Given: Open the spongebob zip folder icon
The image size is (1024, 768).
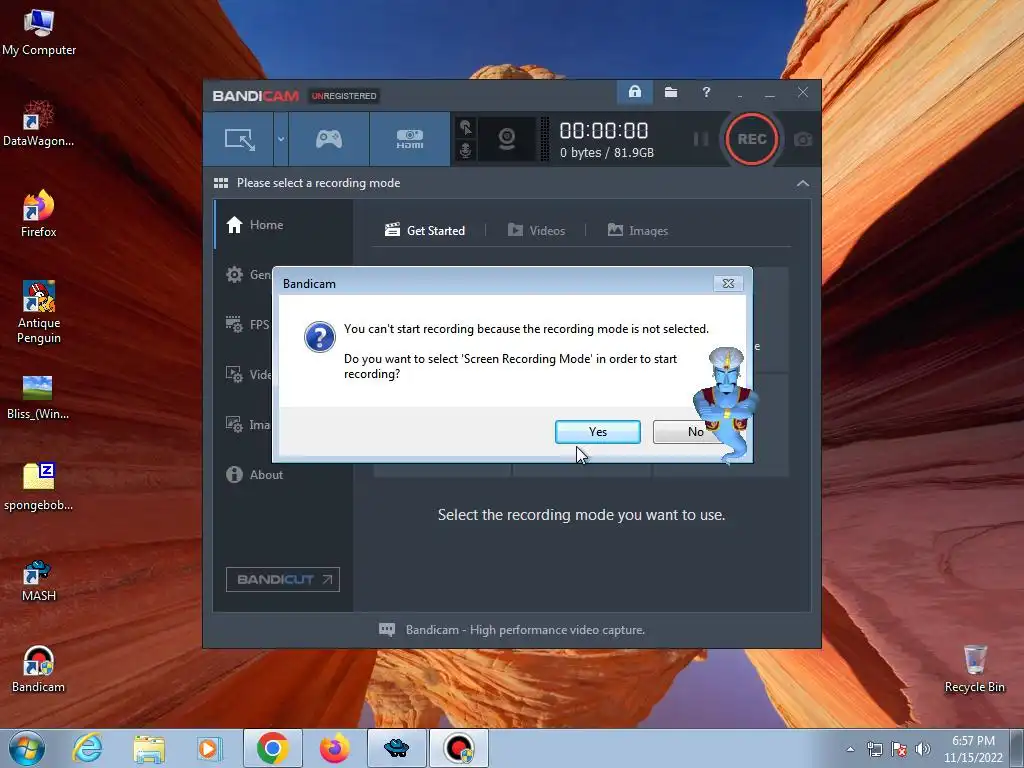Looking at the screenshot, I should point(39,487).
